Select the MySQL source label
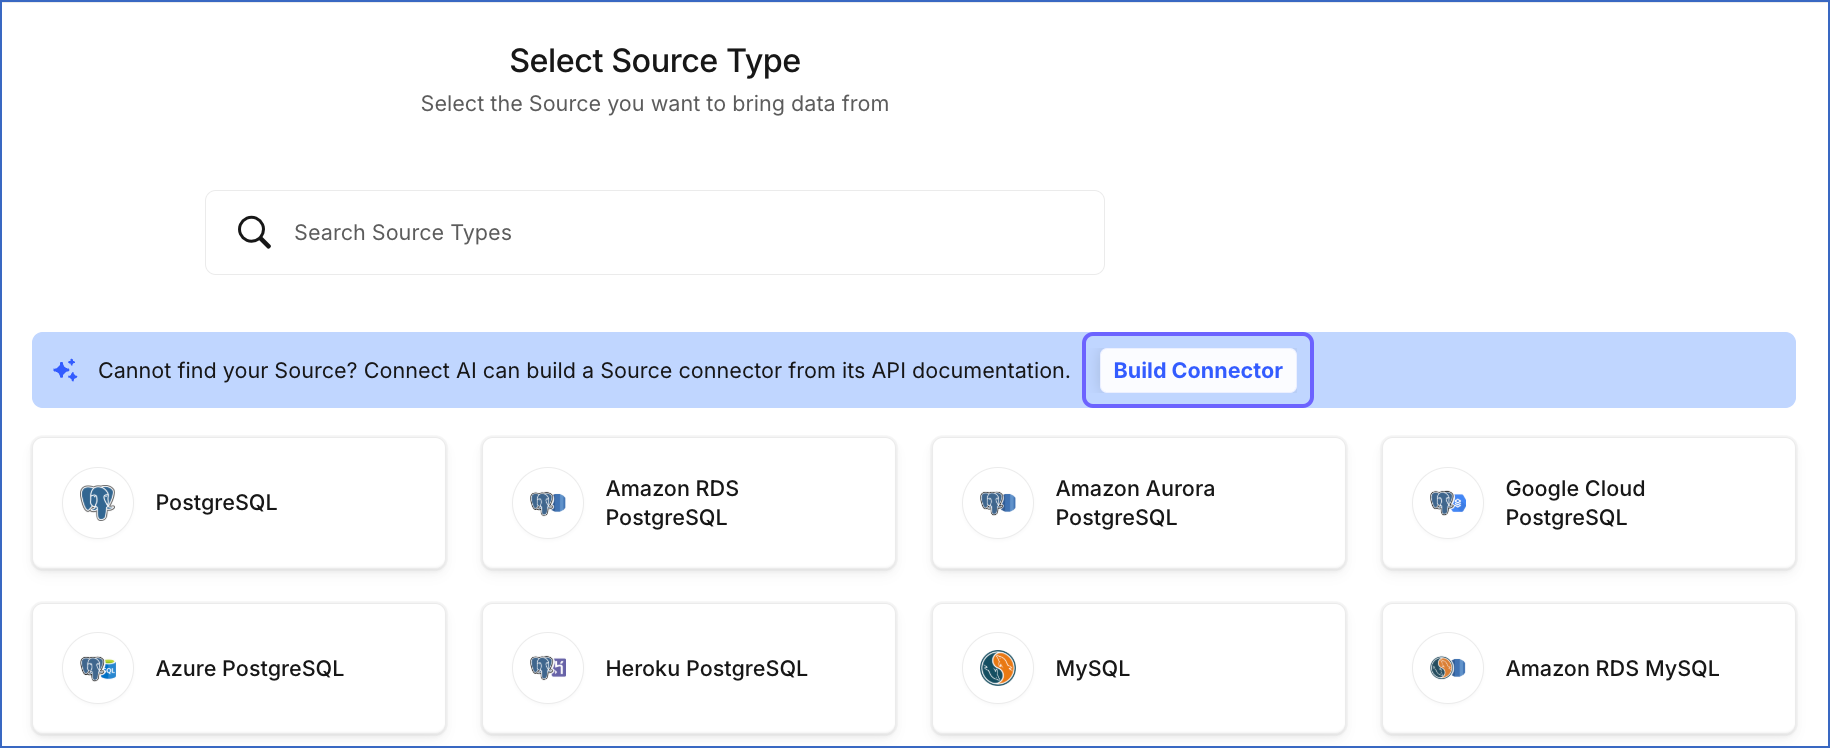1830x748 pixels. click(1093, 668)
